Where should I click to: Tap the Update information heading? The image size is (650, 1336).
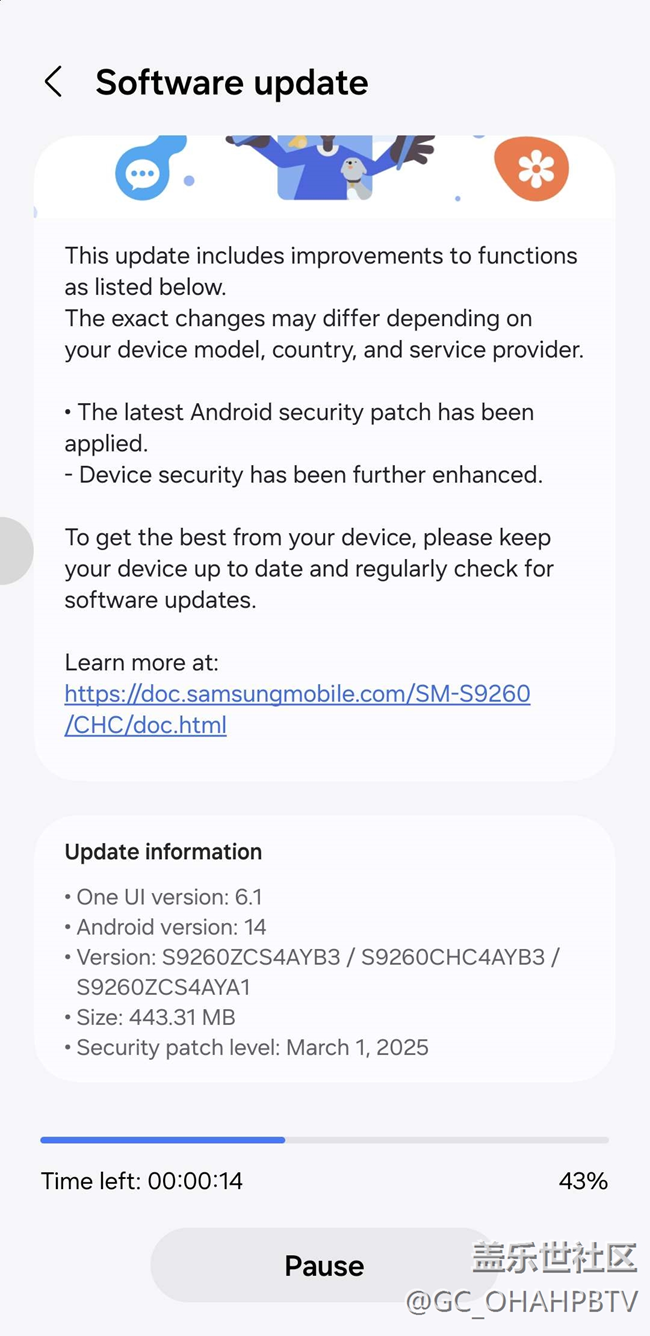pos(163,852)
